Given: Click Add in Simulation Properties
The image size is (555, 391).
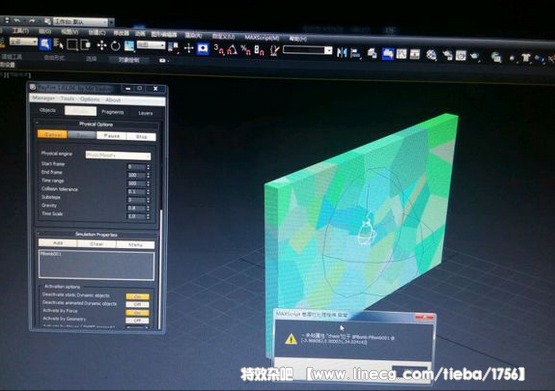Looking at the screenshot, I should coord(58,243).
